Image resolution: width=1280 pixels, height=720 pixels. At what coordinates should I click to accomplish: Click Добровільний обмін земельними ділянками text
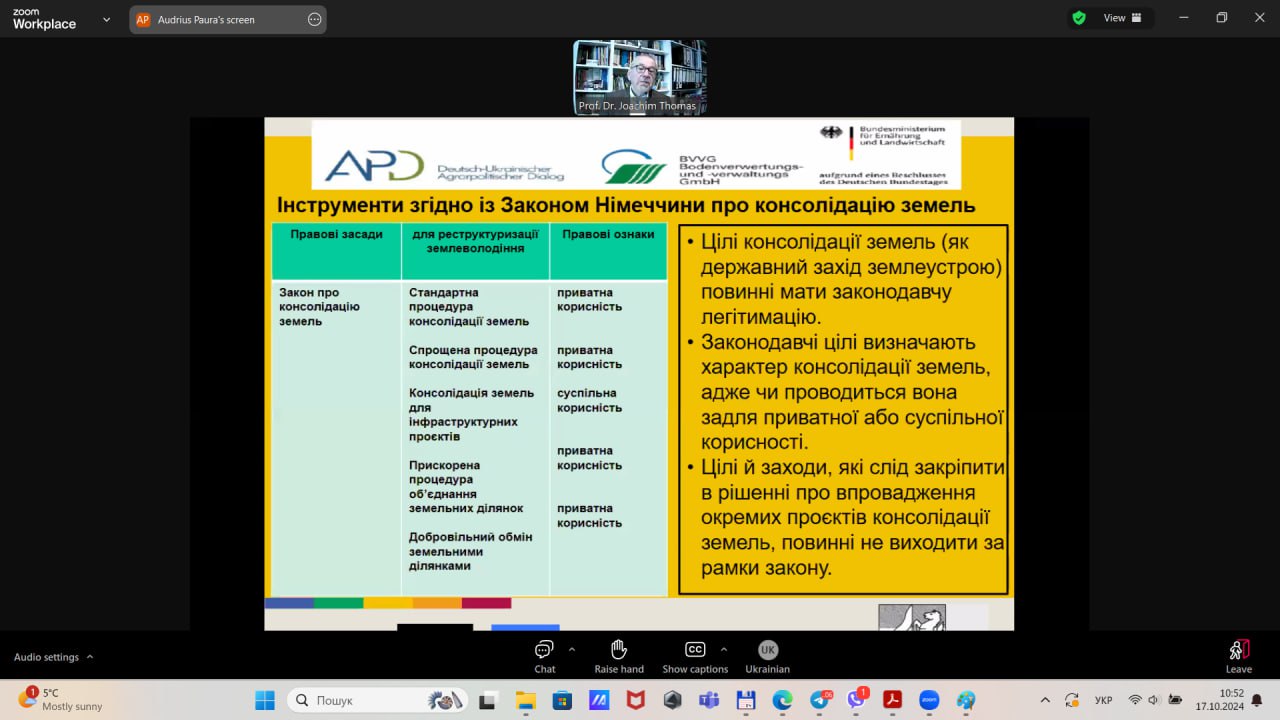[470, 551]
